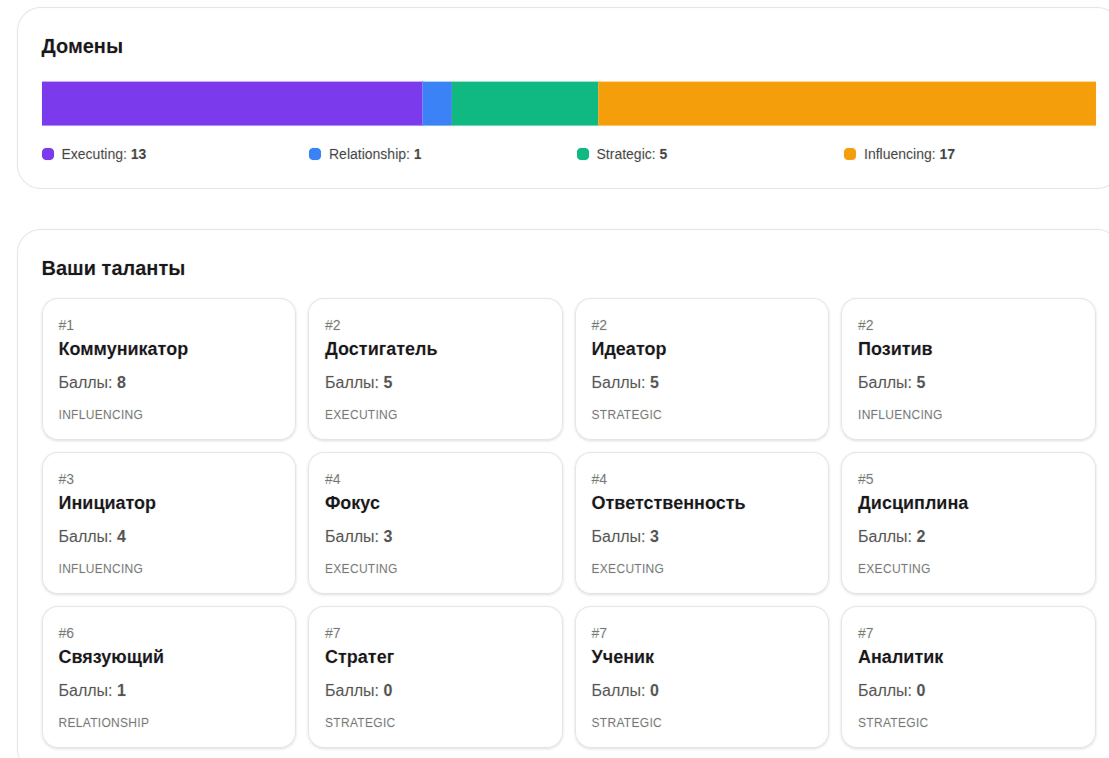1109x758 pixels.
Task: Click the Связующий talent card
Action: tap(168, 676)
